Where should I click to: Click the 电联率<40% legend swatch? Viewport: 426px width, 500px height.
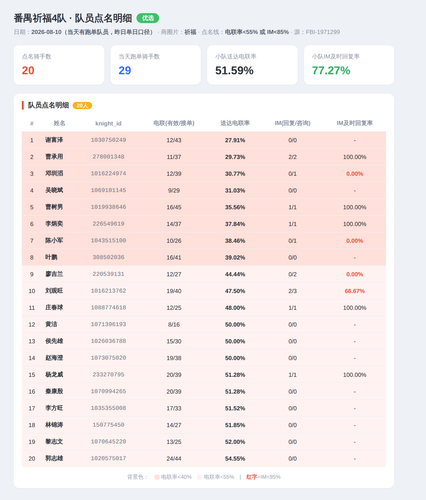click(157, 477)
